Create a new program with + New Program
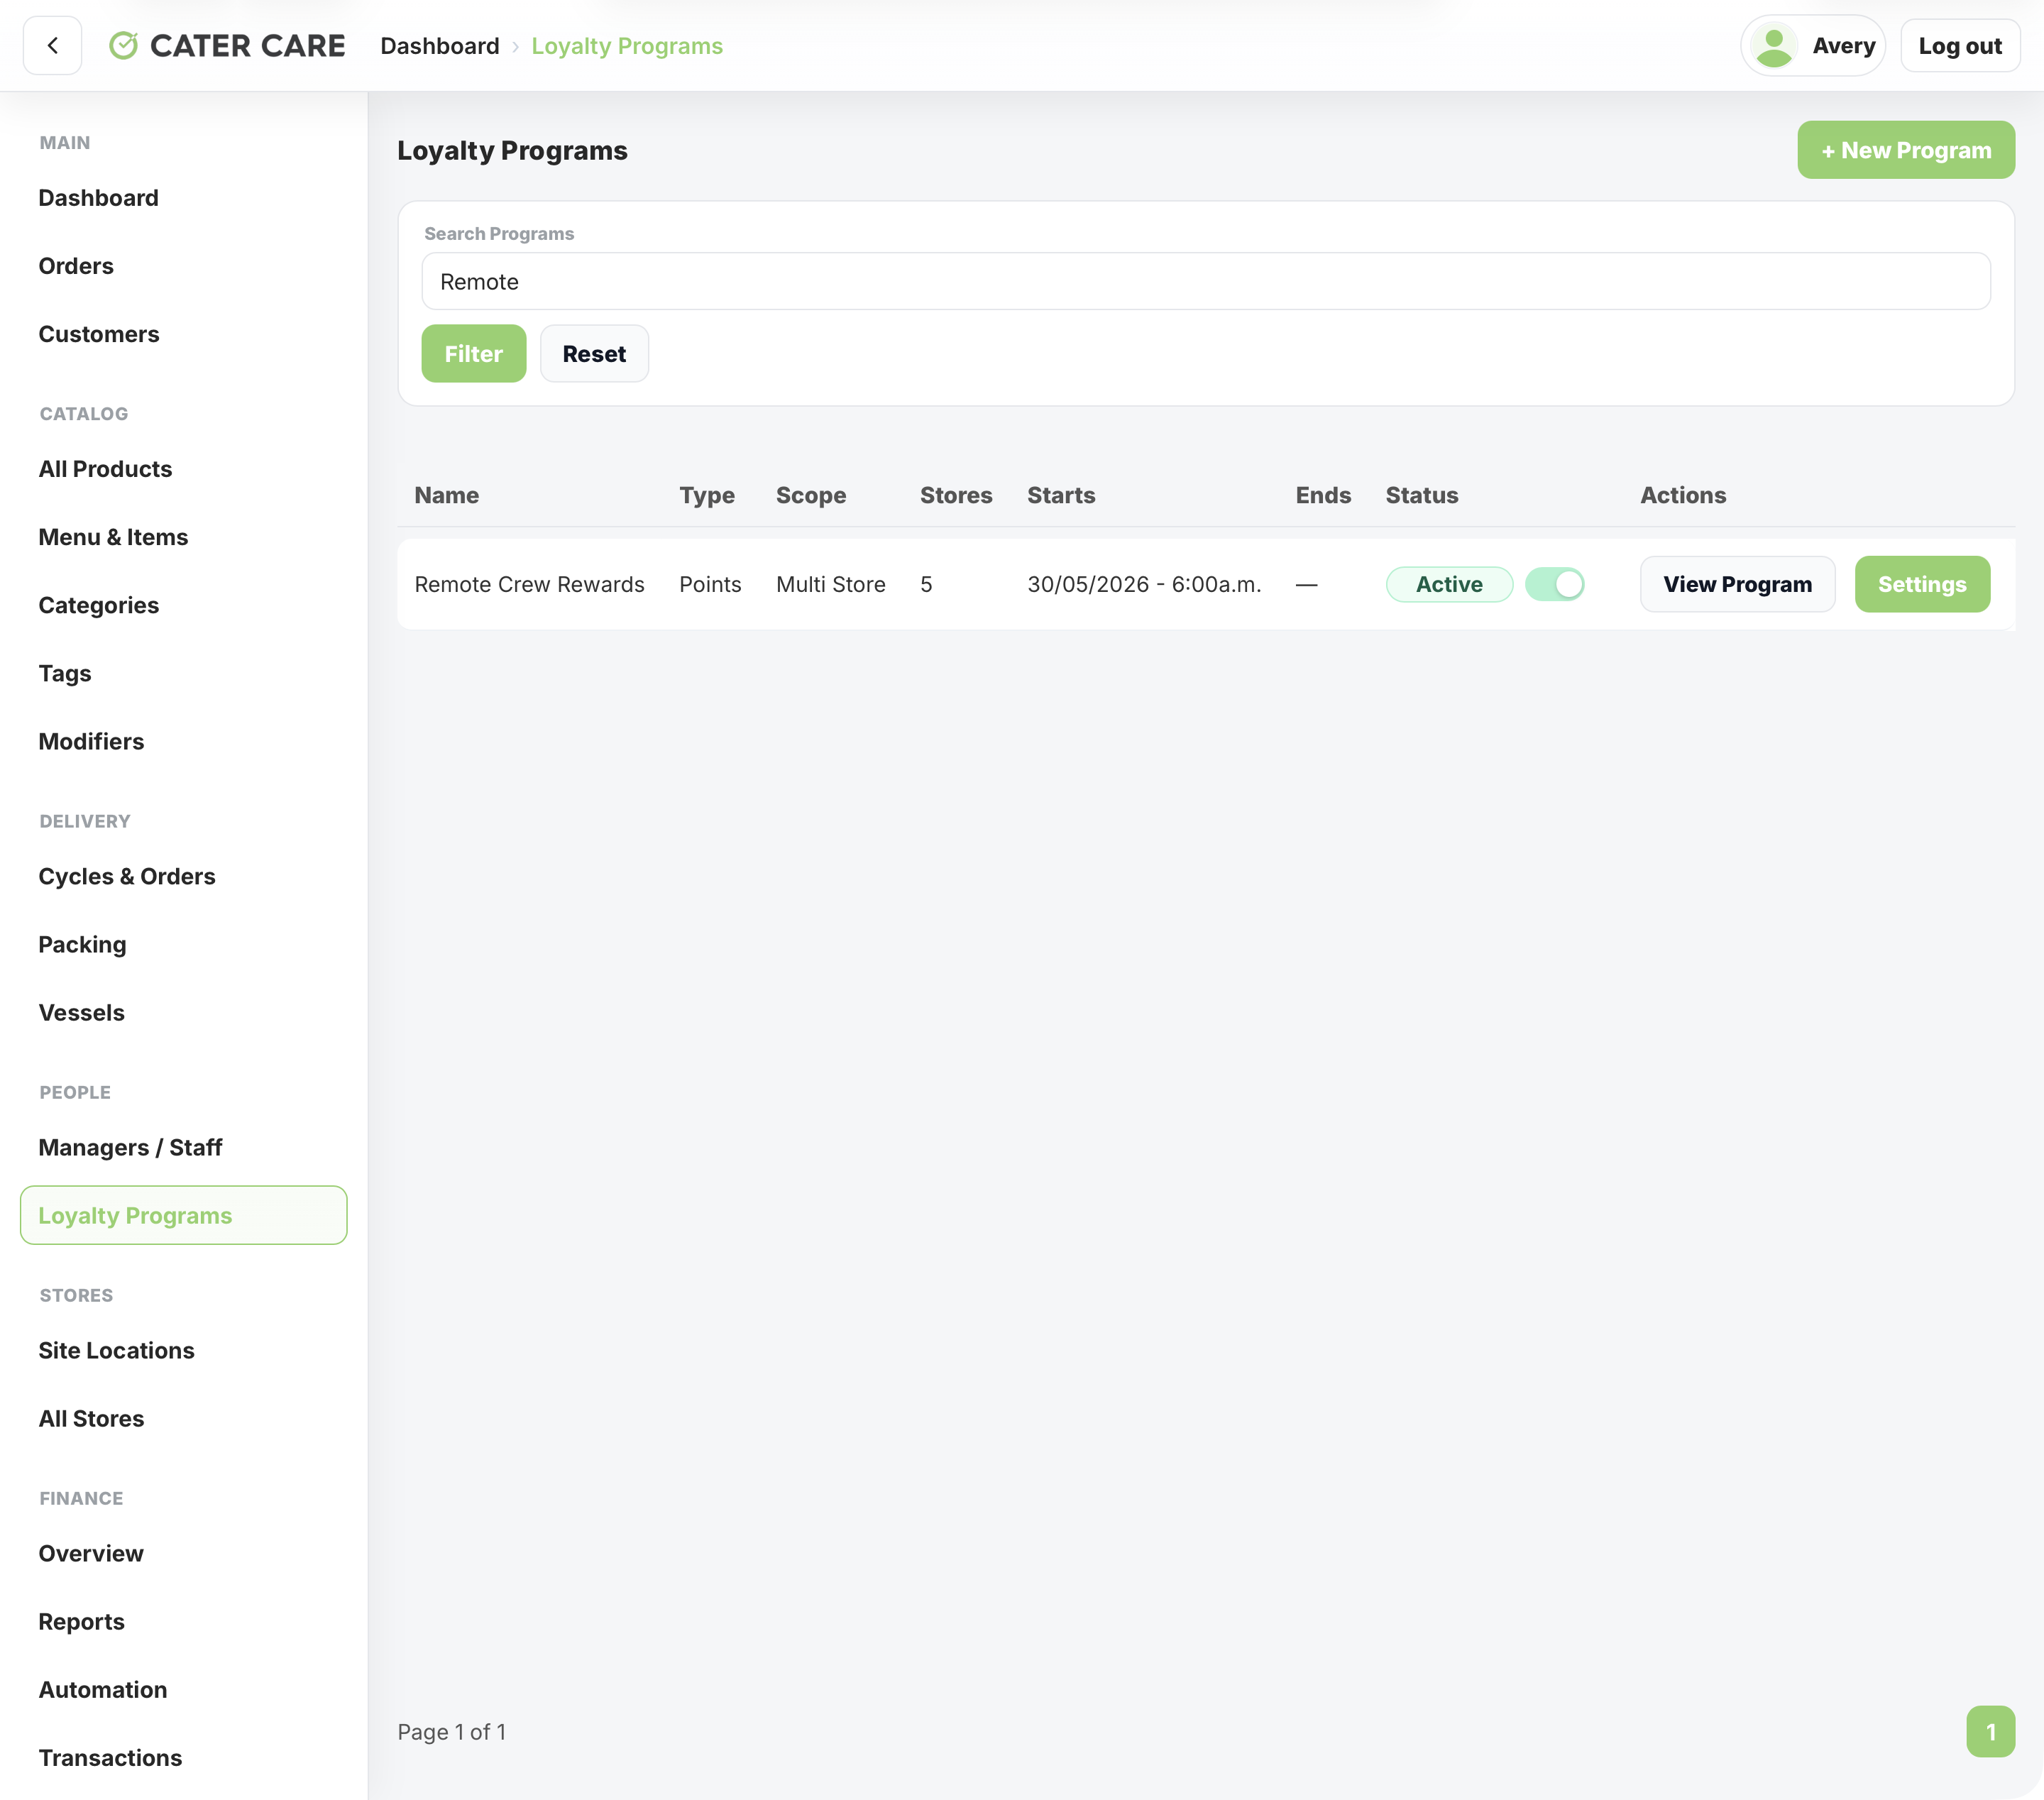The image size is (2044, 1800). coord(1905,150)
